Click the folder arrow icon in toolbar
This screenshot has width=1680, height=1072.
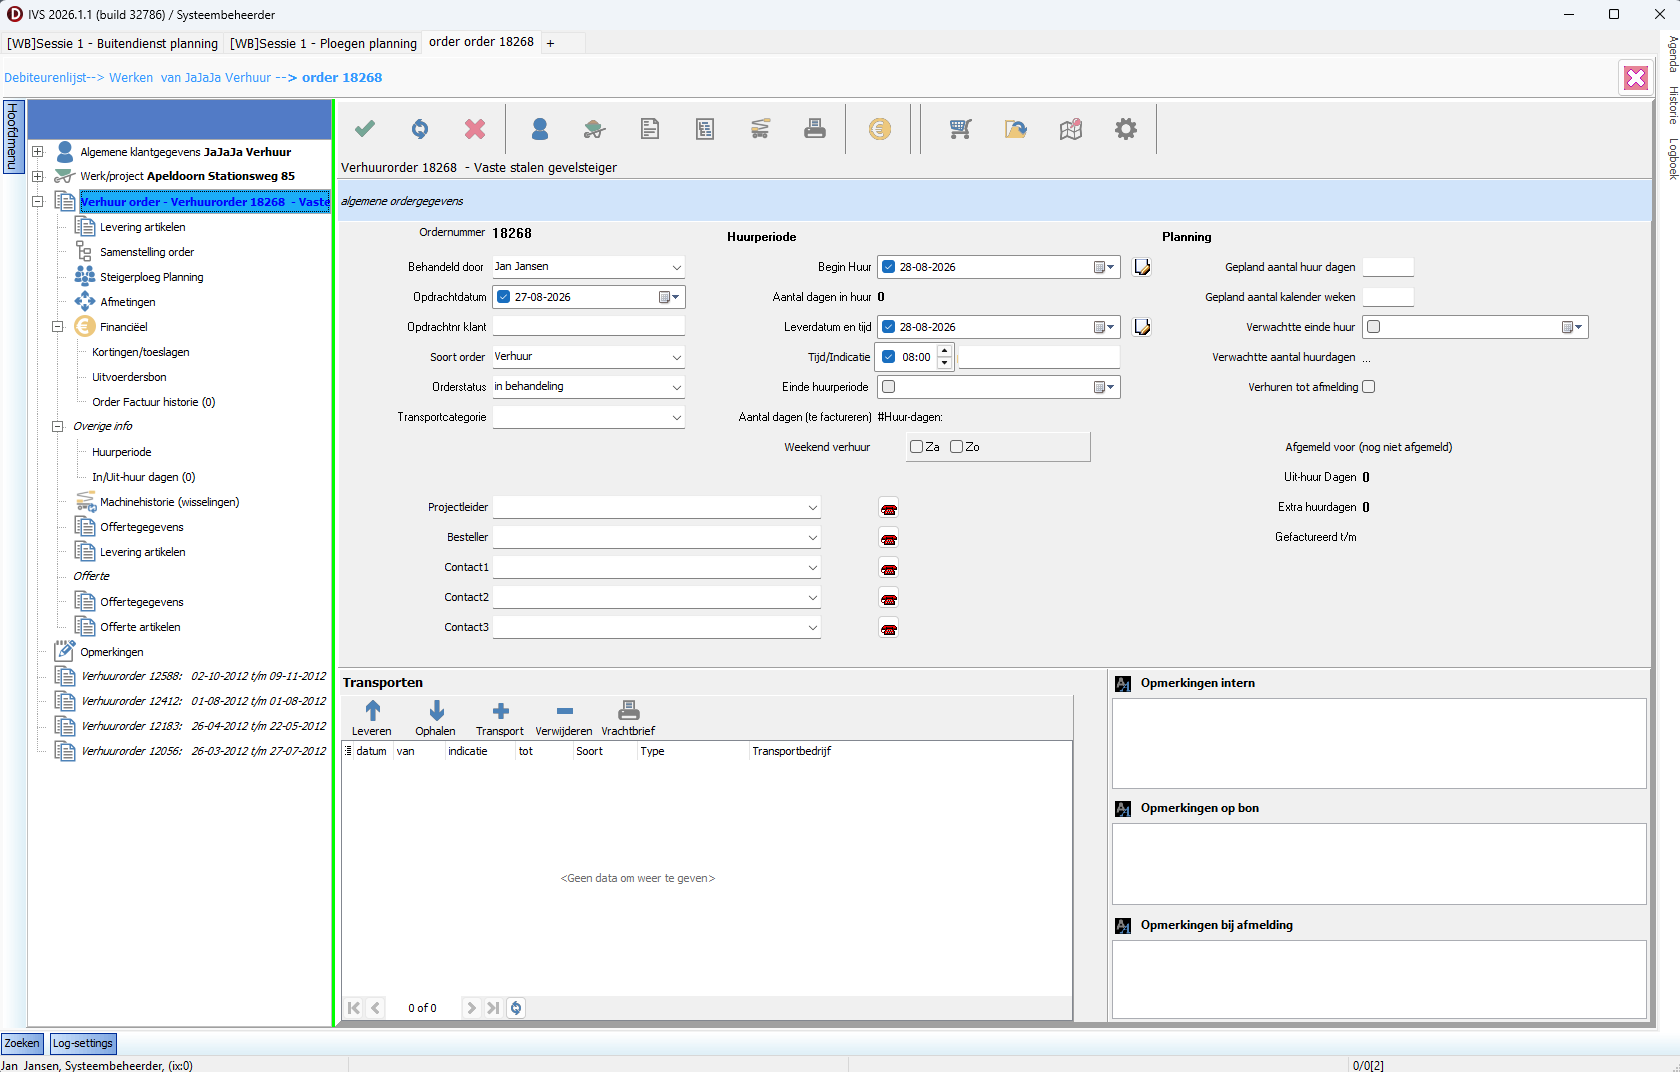tap(1016, 129)
